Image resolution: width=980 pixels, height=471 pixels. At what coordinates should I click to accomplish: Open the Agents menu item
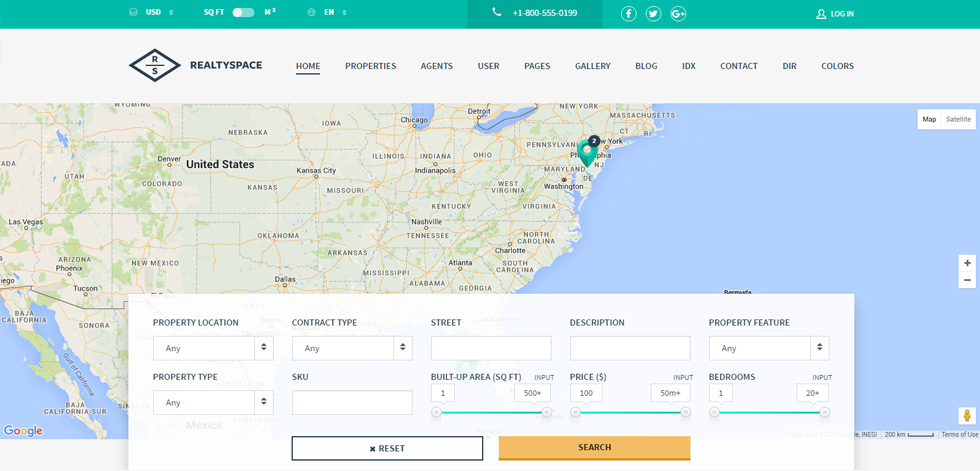click(x=437, y=66)
